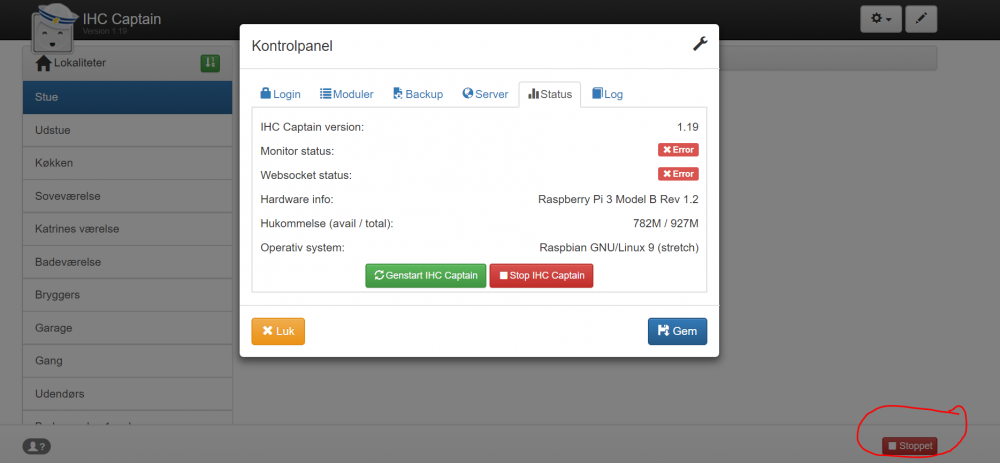Click the house icon next to Lokaliteter
The height and width of the screenshot is (463, 1000).
(x=43, y=63)
